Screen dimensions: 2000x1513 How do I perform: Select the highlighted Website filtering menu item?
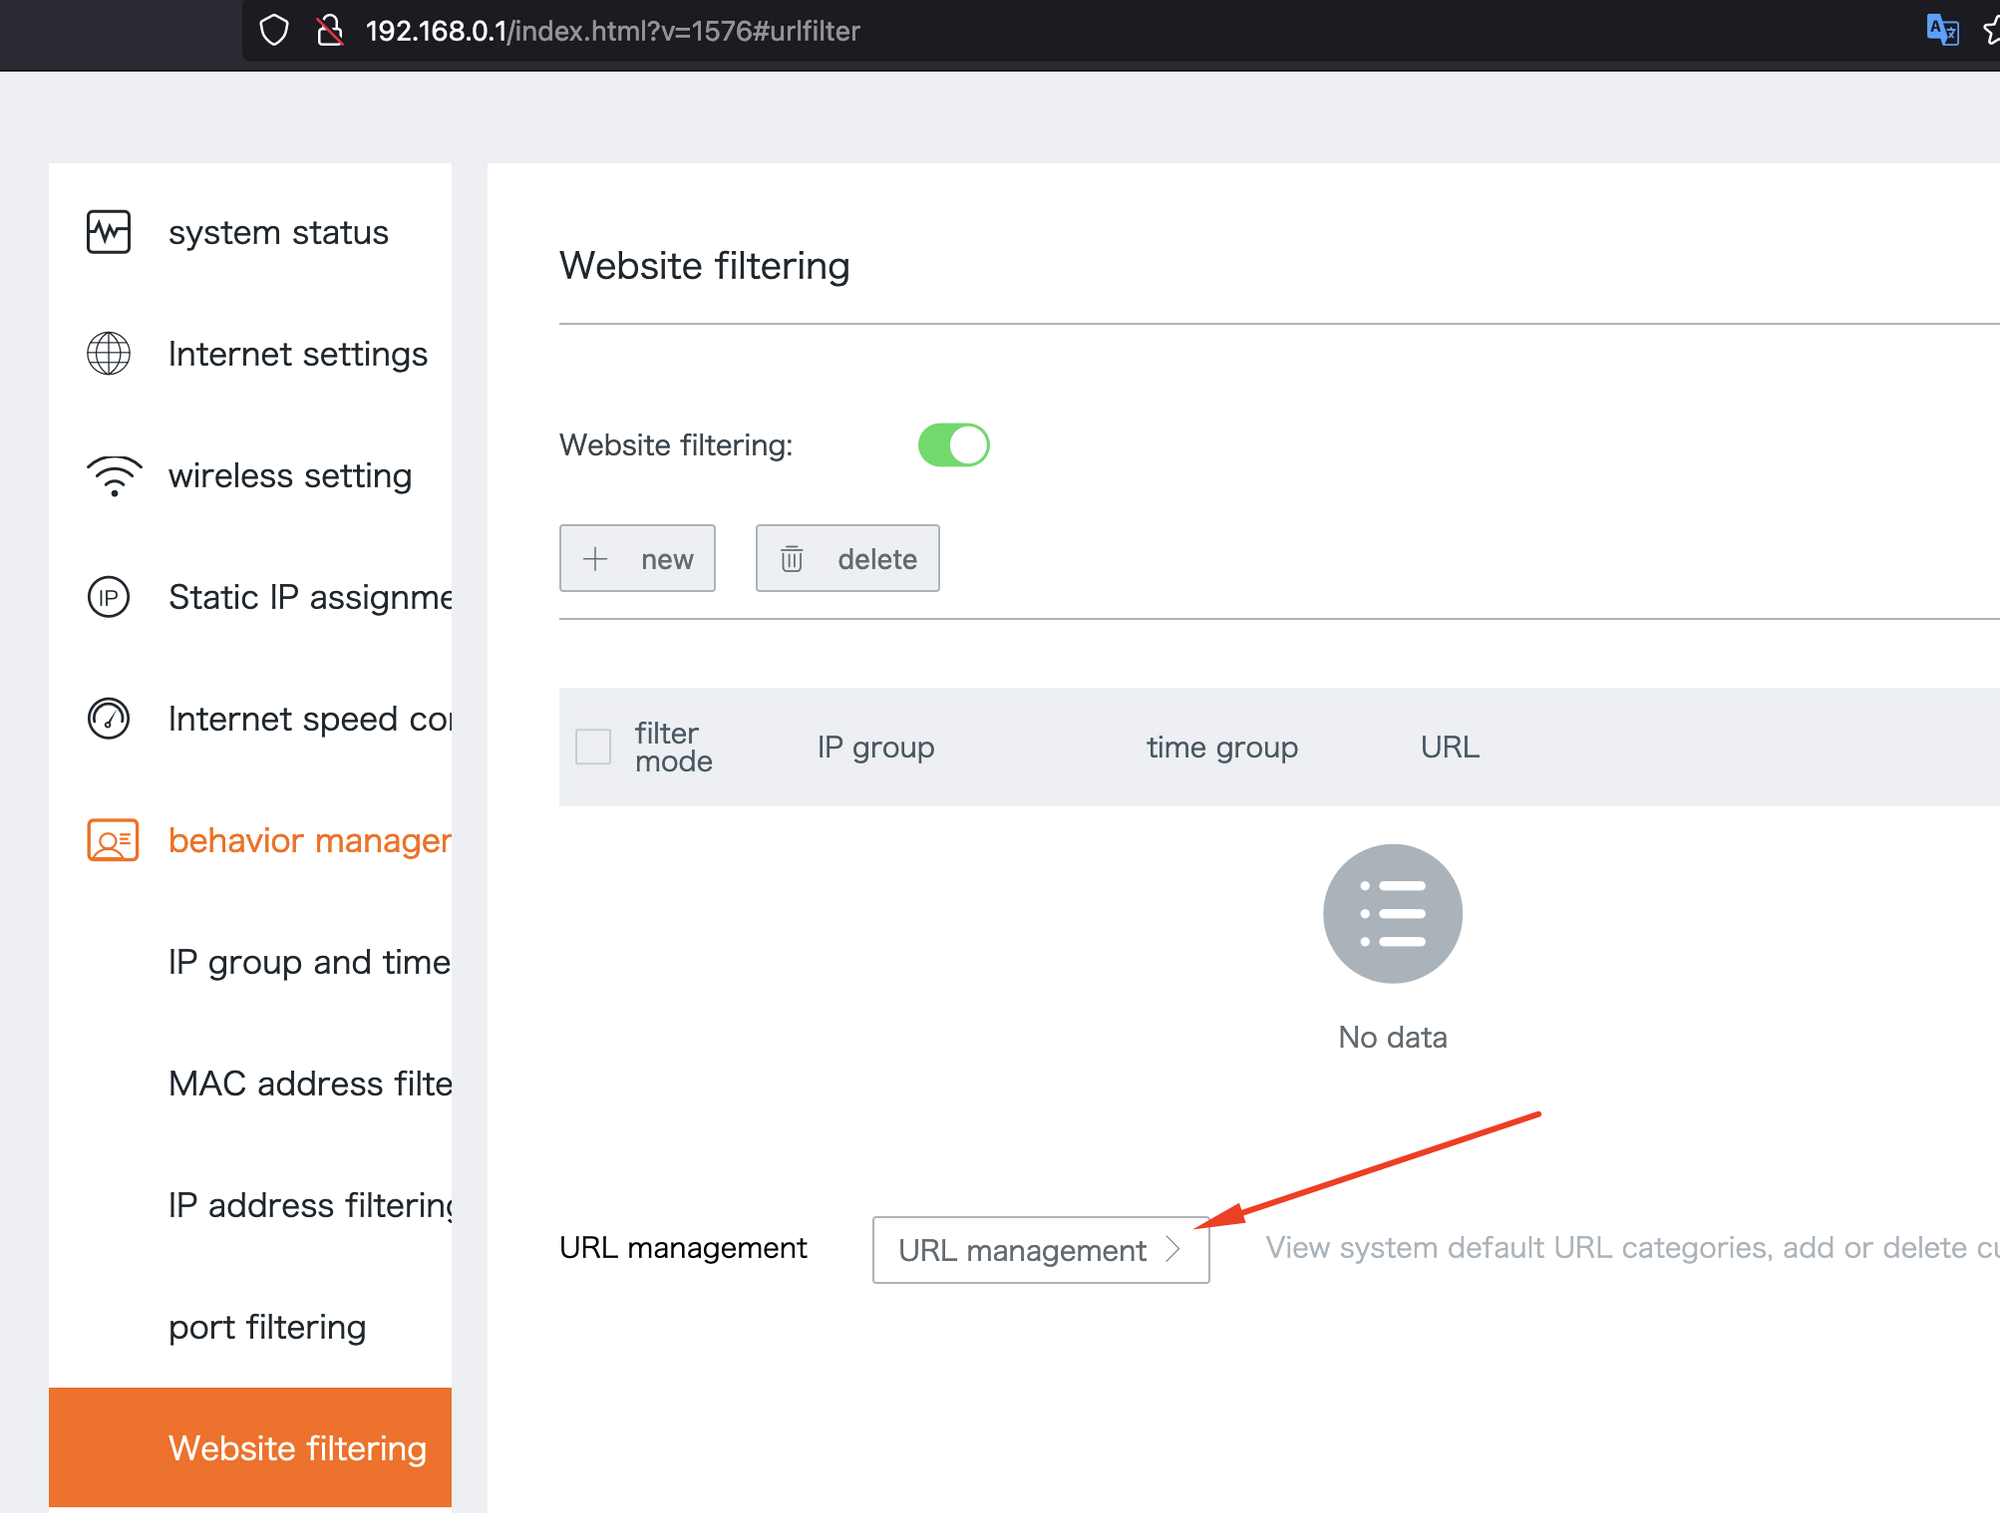pyautogui.click(x=297, y=1448)
